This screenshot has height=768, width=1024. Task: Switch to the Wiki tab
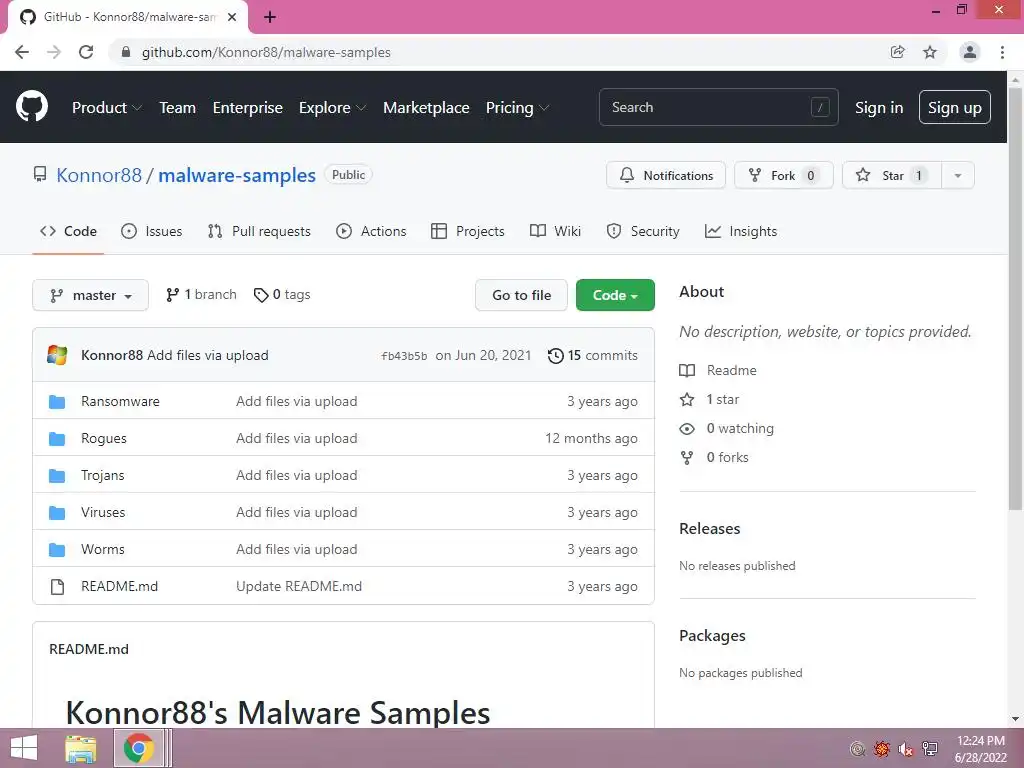click(x=555, y=231)
